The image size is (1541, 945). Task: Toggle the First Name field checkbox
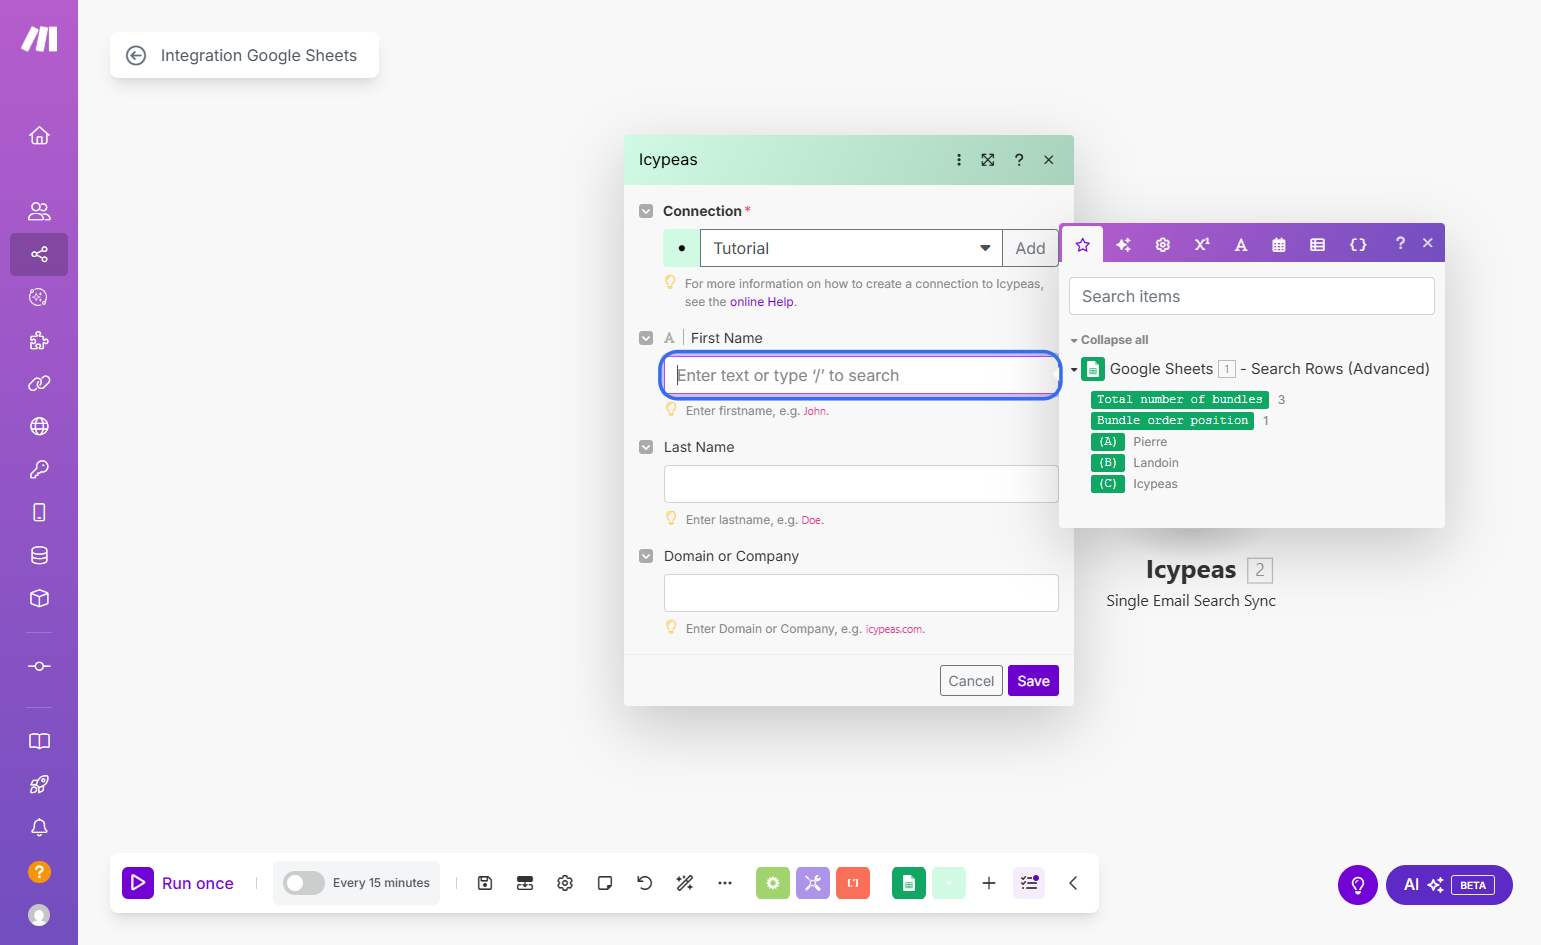pos(646,338)
